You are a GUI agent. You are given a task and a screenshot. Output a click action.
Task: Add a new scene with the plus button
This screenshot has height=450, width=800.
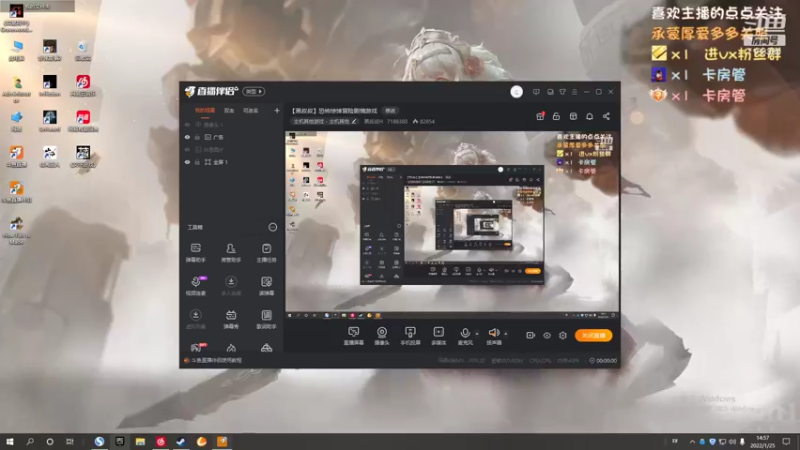277,110
